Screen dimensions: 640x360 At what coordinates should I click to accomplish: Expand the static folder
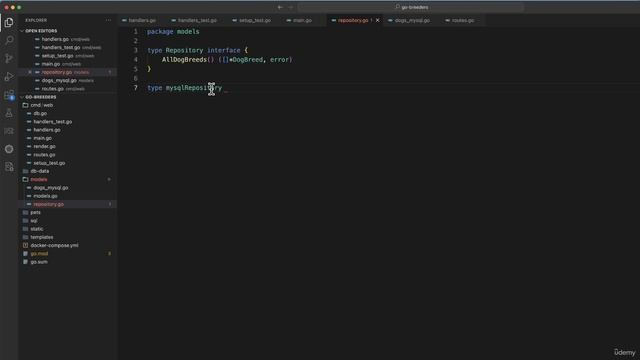click(37, 229)
